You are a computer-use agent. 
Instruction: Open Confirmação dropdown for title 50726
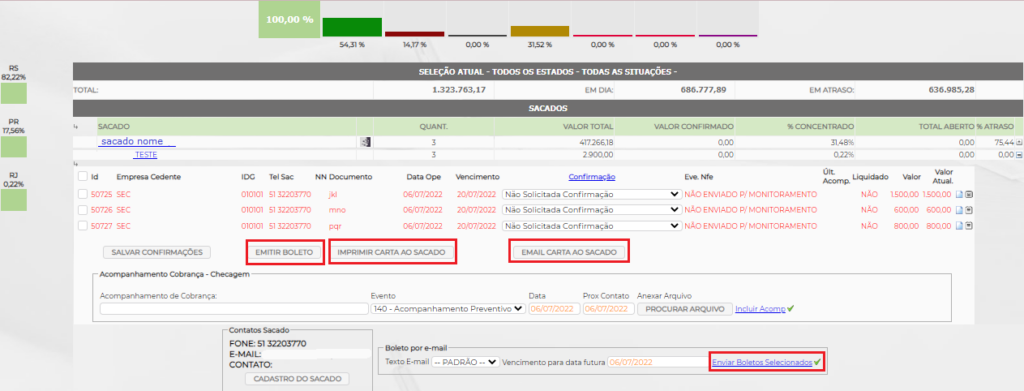tap(591, 210)
